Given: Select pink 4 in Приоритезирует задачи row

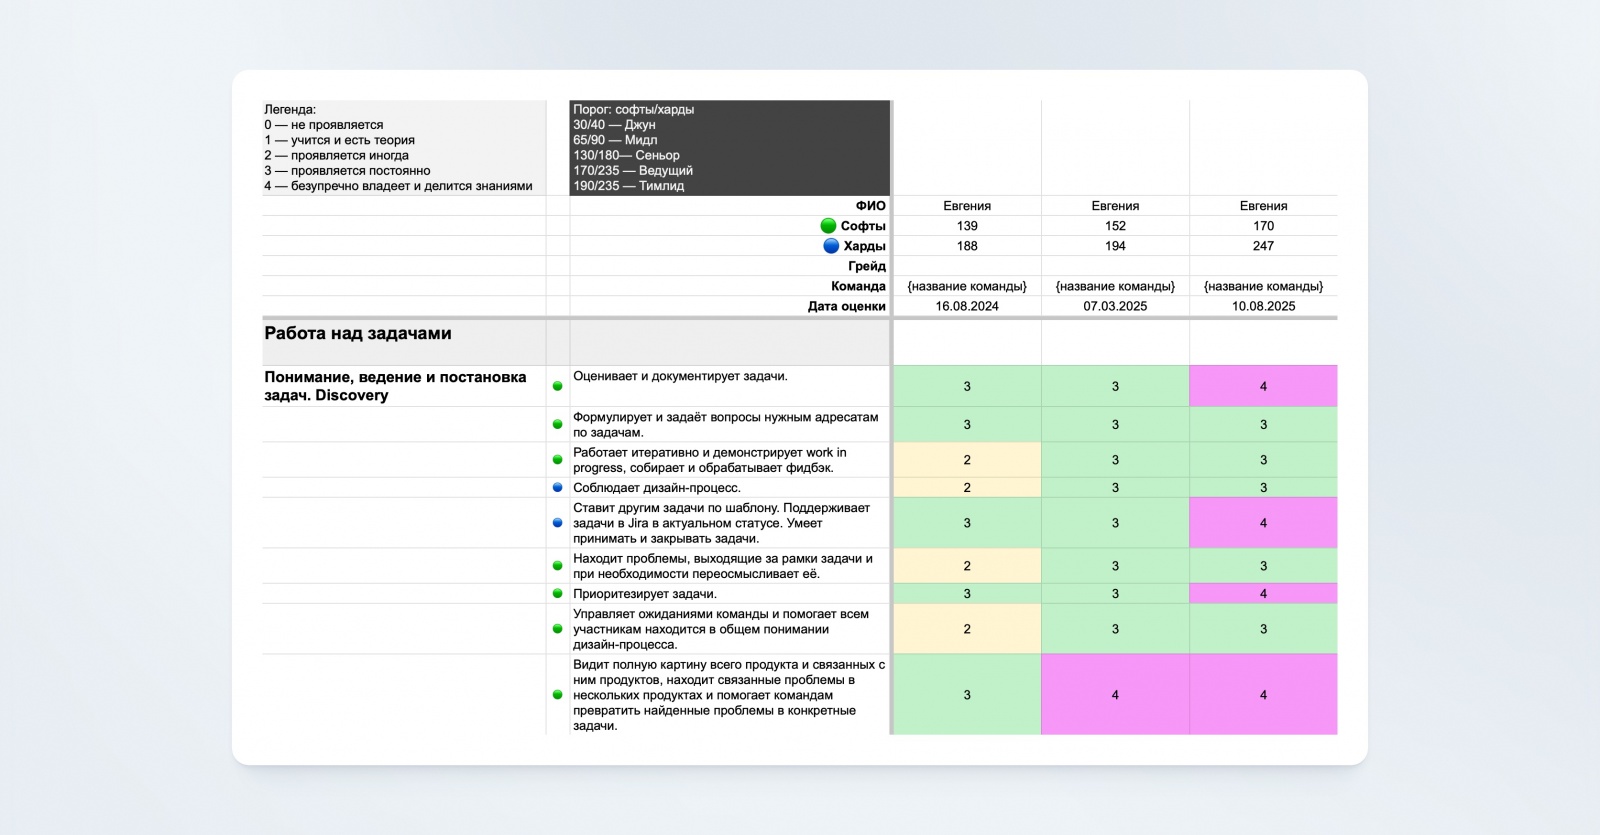Looking at the screenshot, I should [x=1263, y=594].
